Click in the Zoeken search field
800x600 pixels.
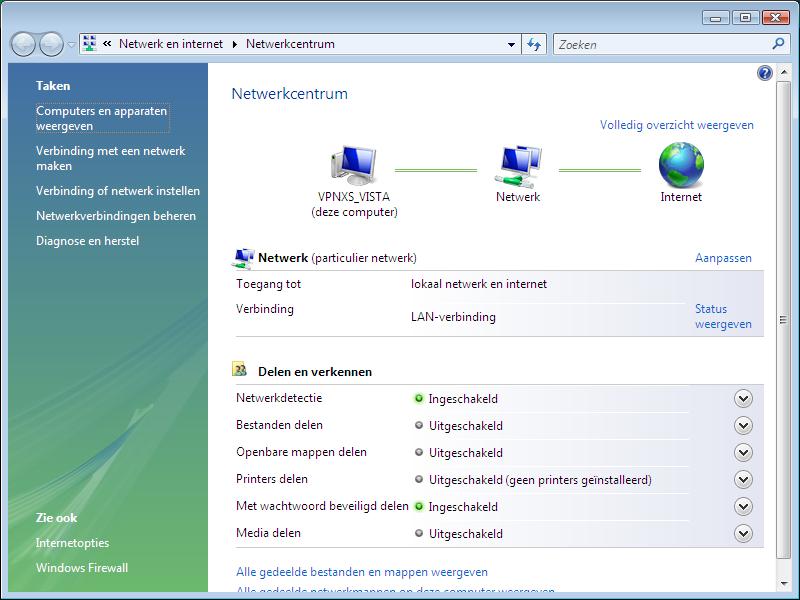point(660,44)
